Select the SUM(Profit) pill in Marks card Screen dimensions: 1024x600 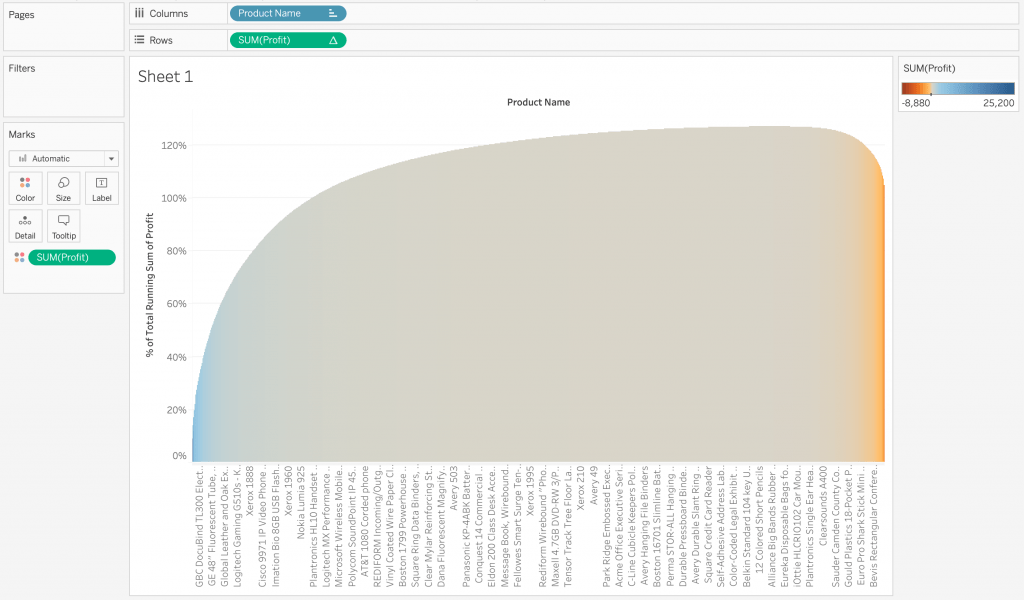tap(72, 258)
